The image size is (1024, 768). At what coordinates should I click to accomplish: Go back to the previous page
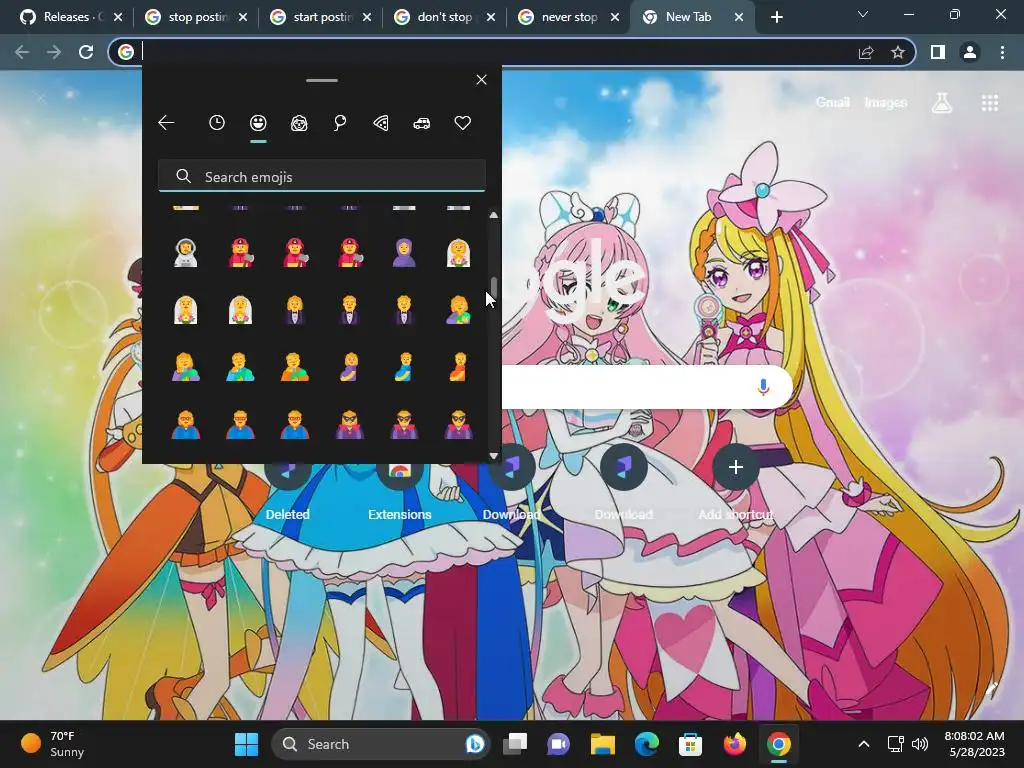coord(22,52)
